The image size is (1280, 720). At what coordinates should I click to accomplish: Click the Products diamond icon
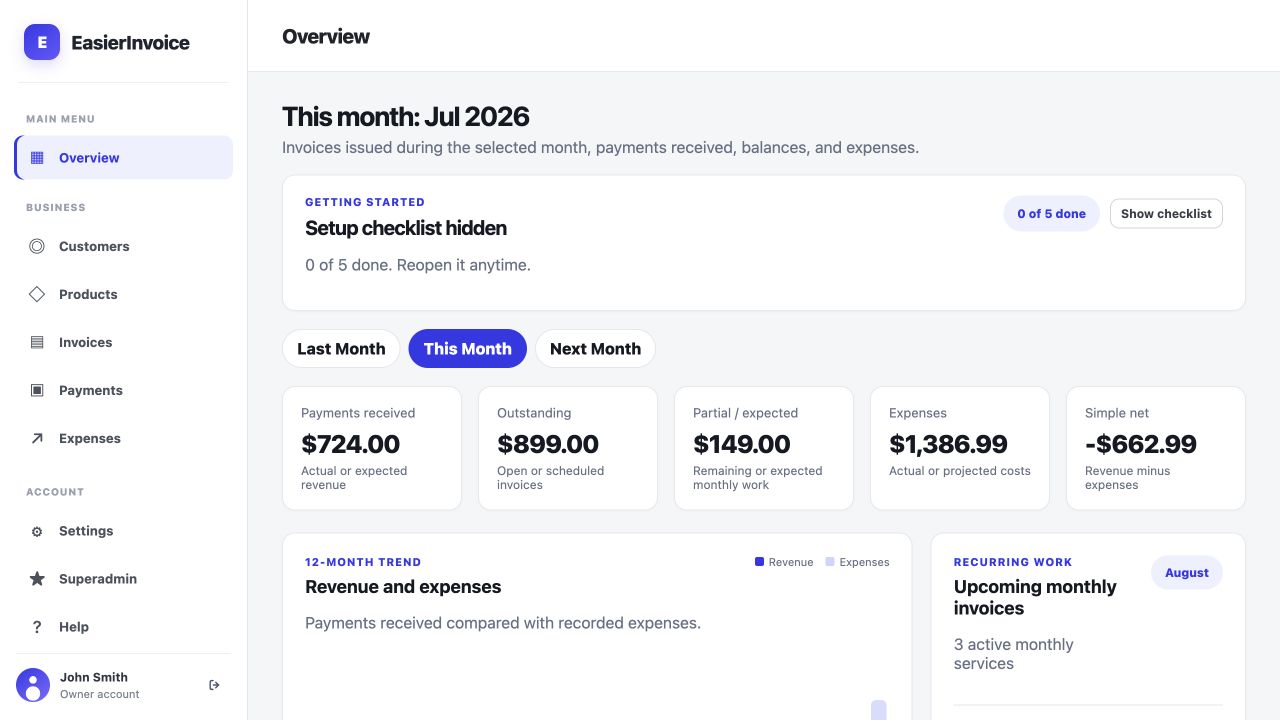(x=37, y=294)
